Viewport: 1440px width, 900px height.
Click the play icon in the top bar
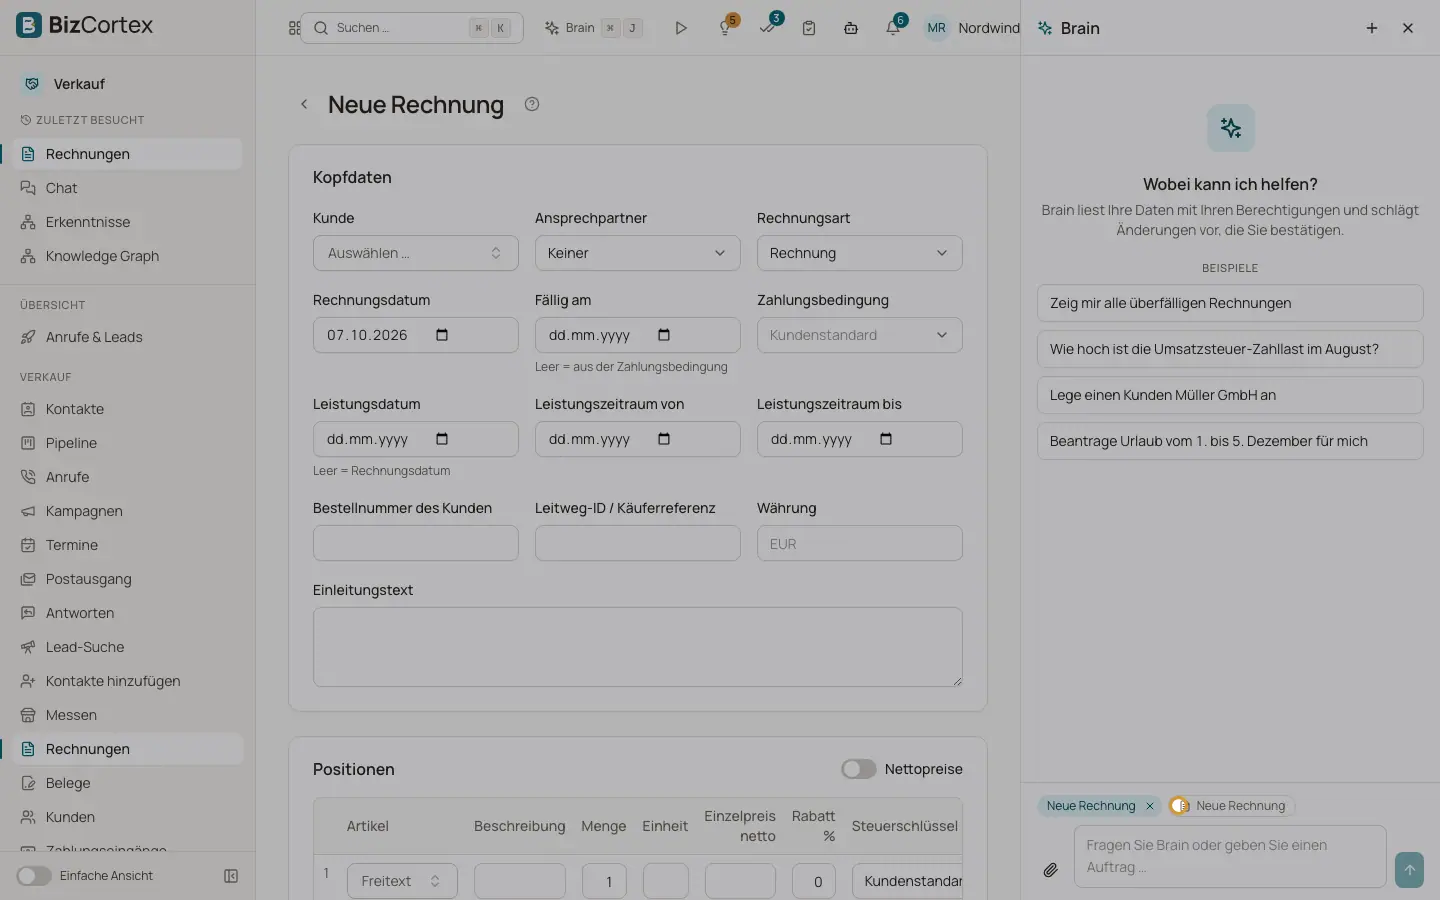(681, 28)
